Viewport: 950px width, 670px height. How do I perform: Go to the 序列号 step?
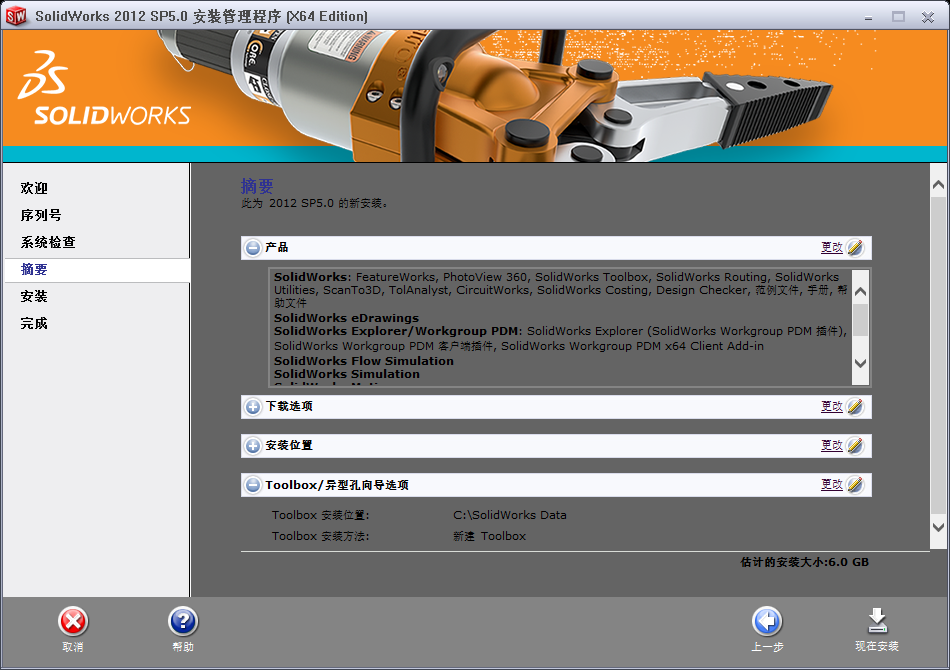click(41, 215)
